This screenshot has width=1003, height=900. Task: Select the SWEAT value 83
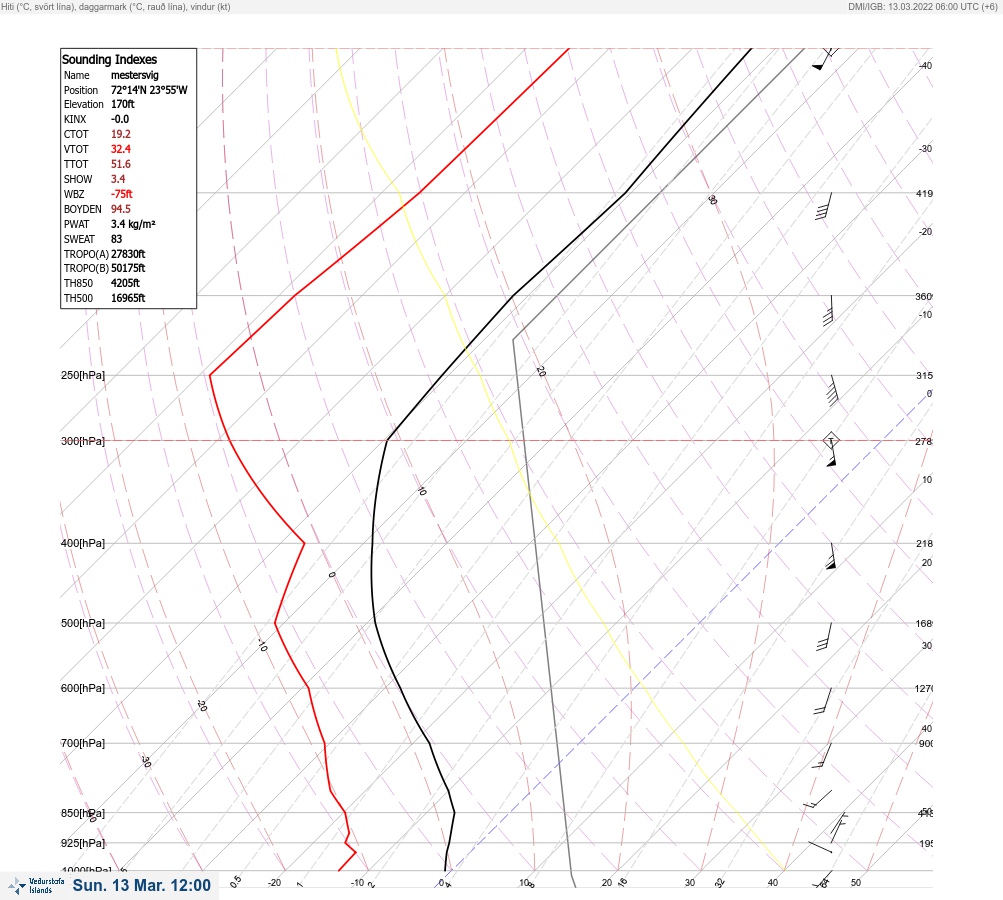(116, 239)
